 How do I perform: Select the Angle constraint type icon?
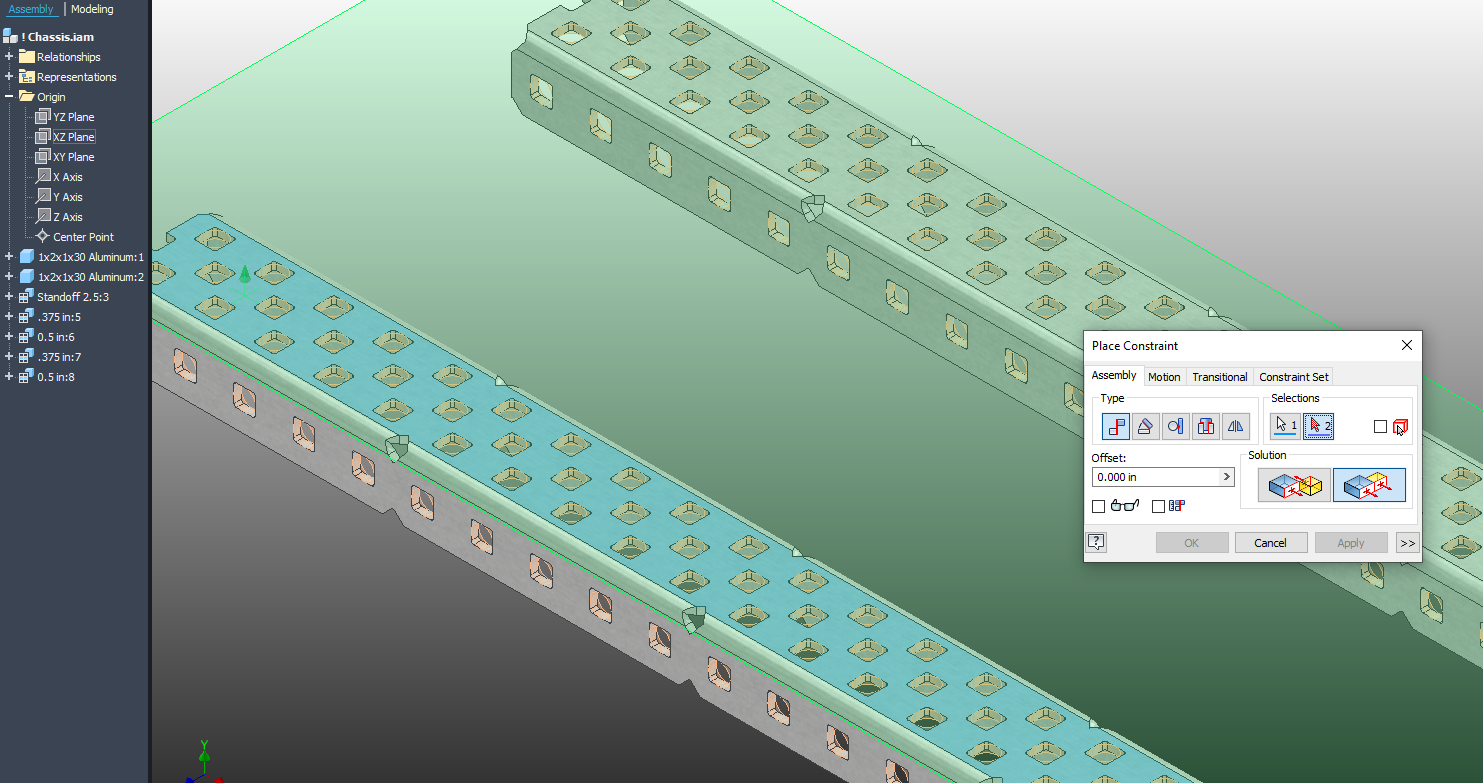coord(1146,427)
